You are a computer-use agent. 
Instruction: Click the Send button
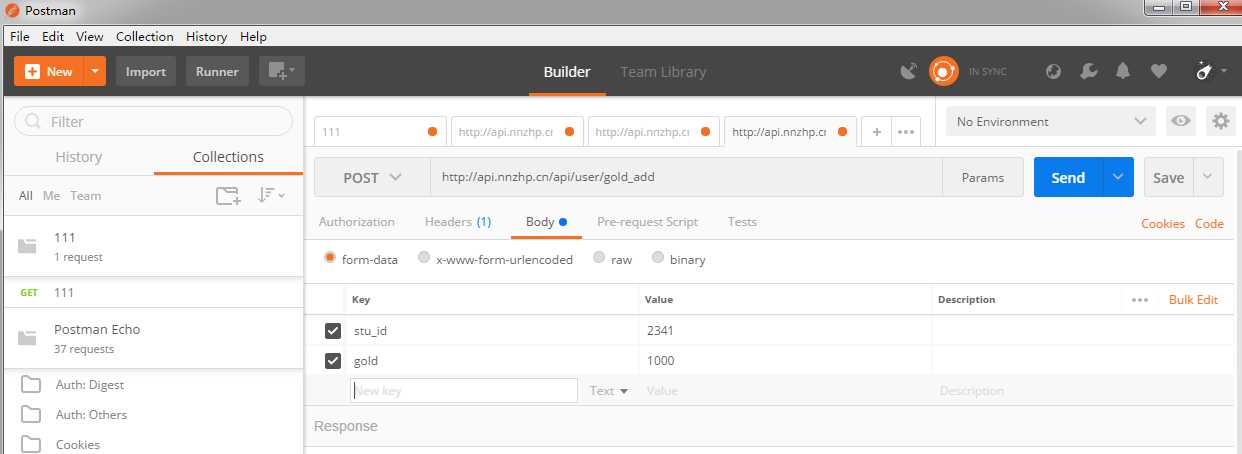pyautogui.click(x=1068, y=177)
